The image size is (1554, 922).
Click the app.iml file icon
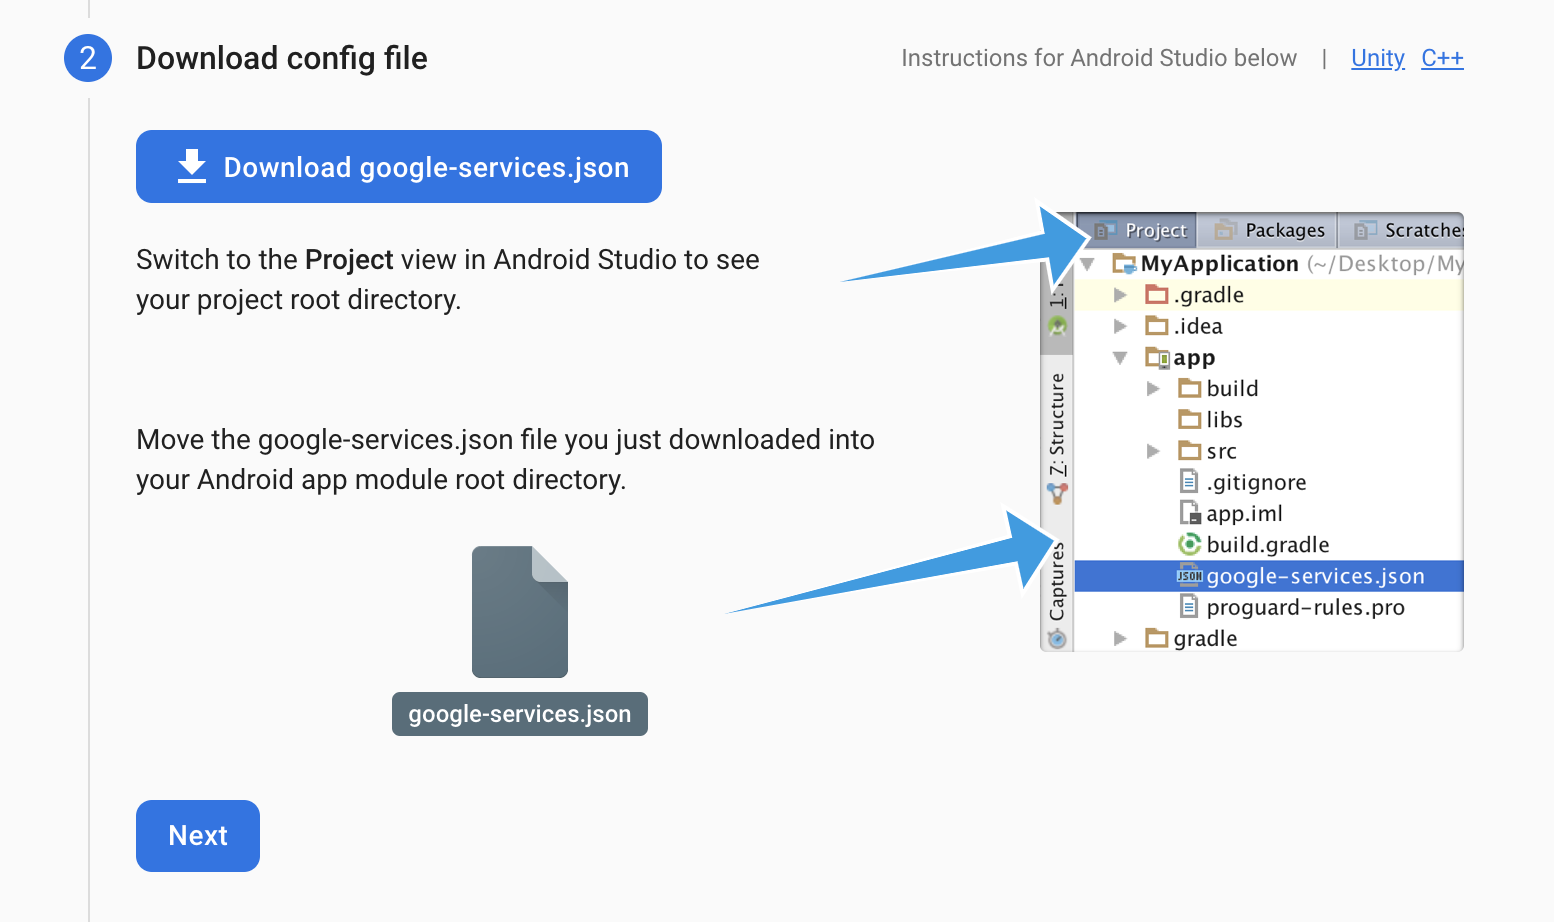point(1189,513)
